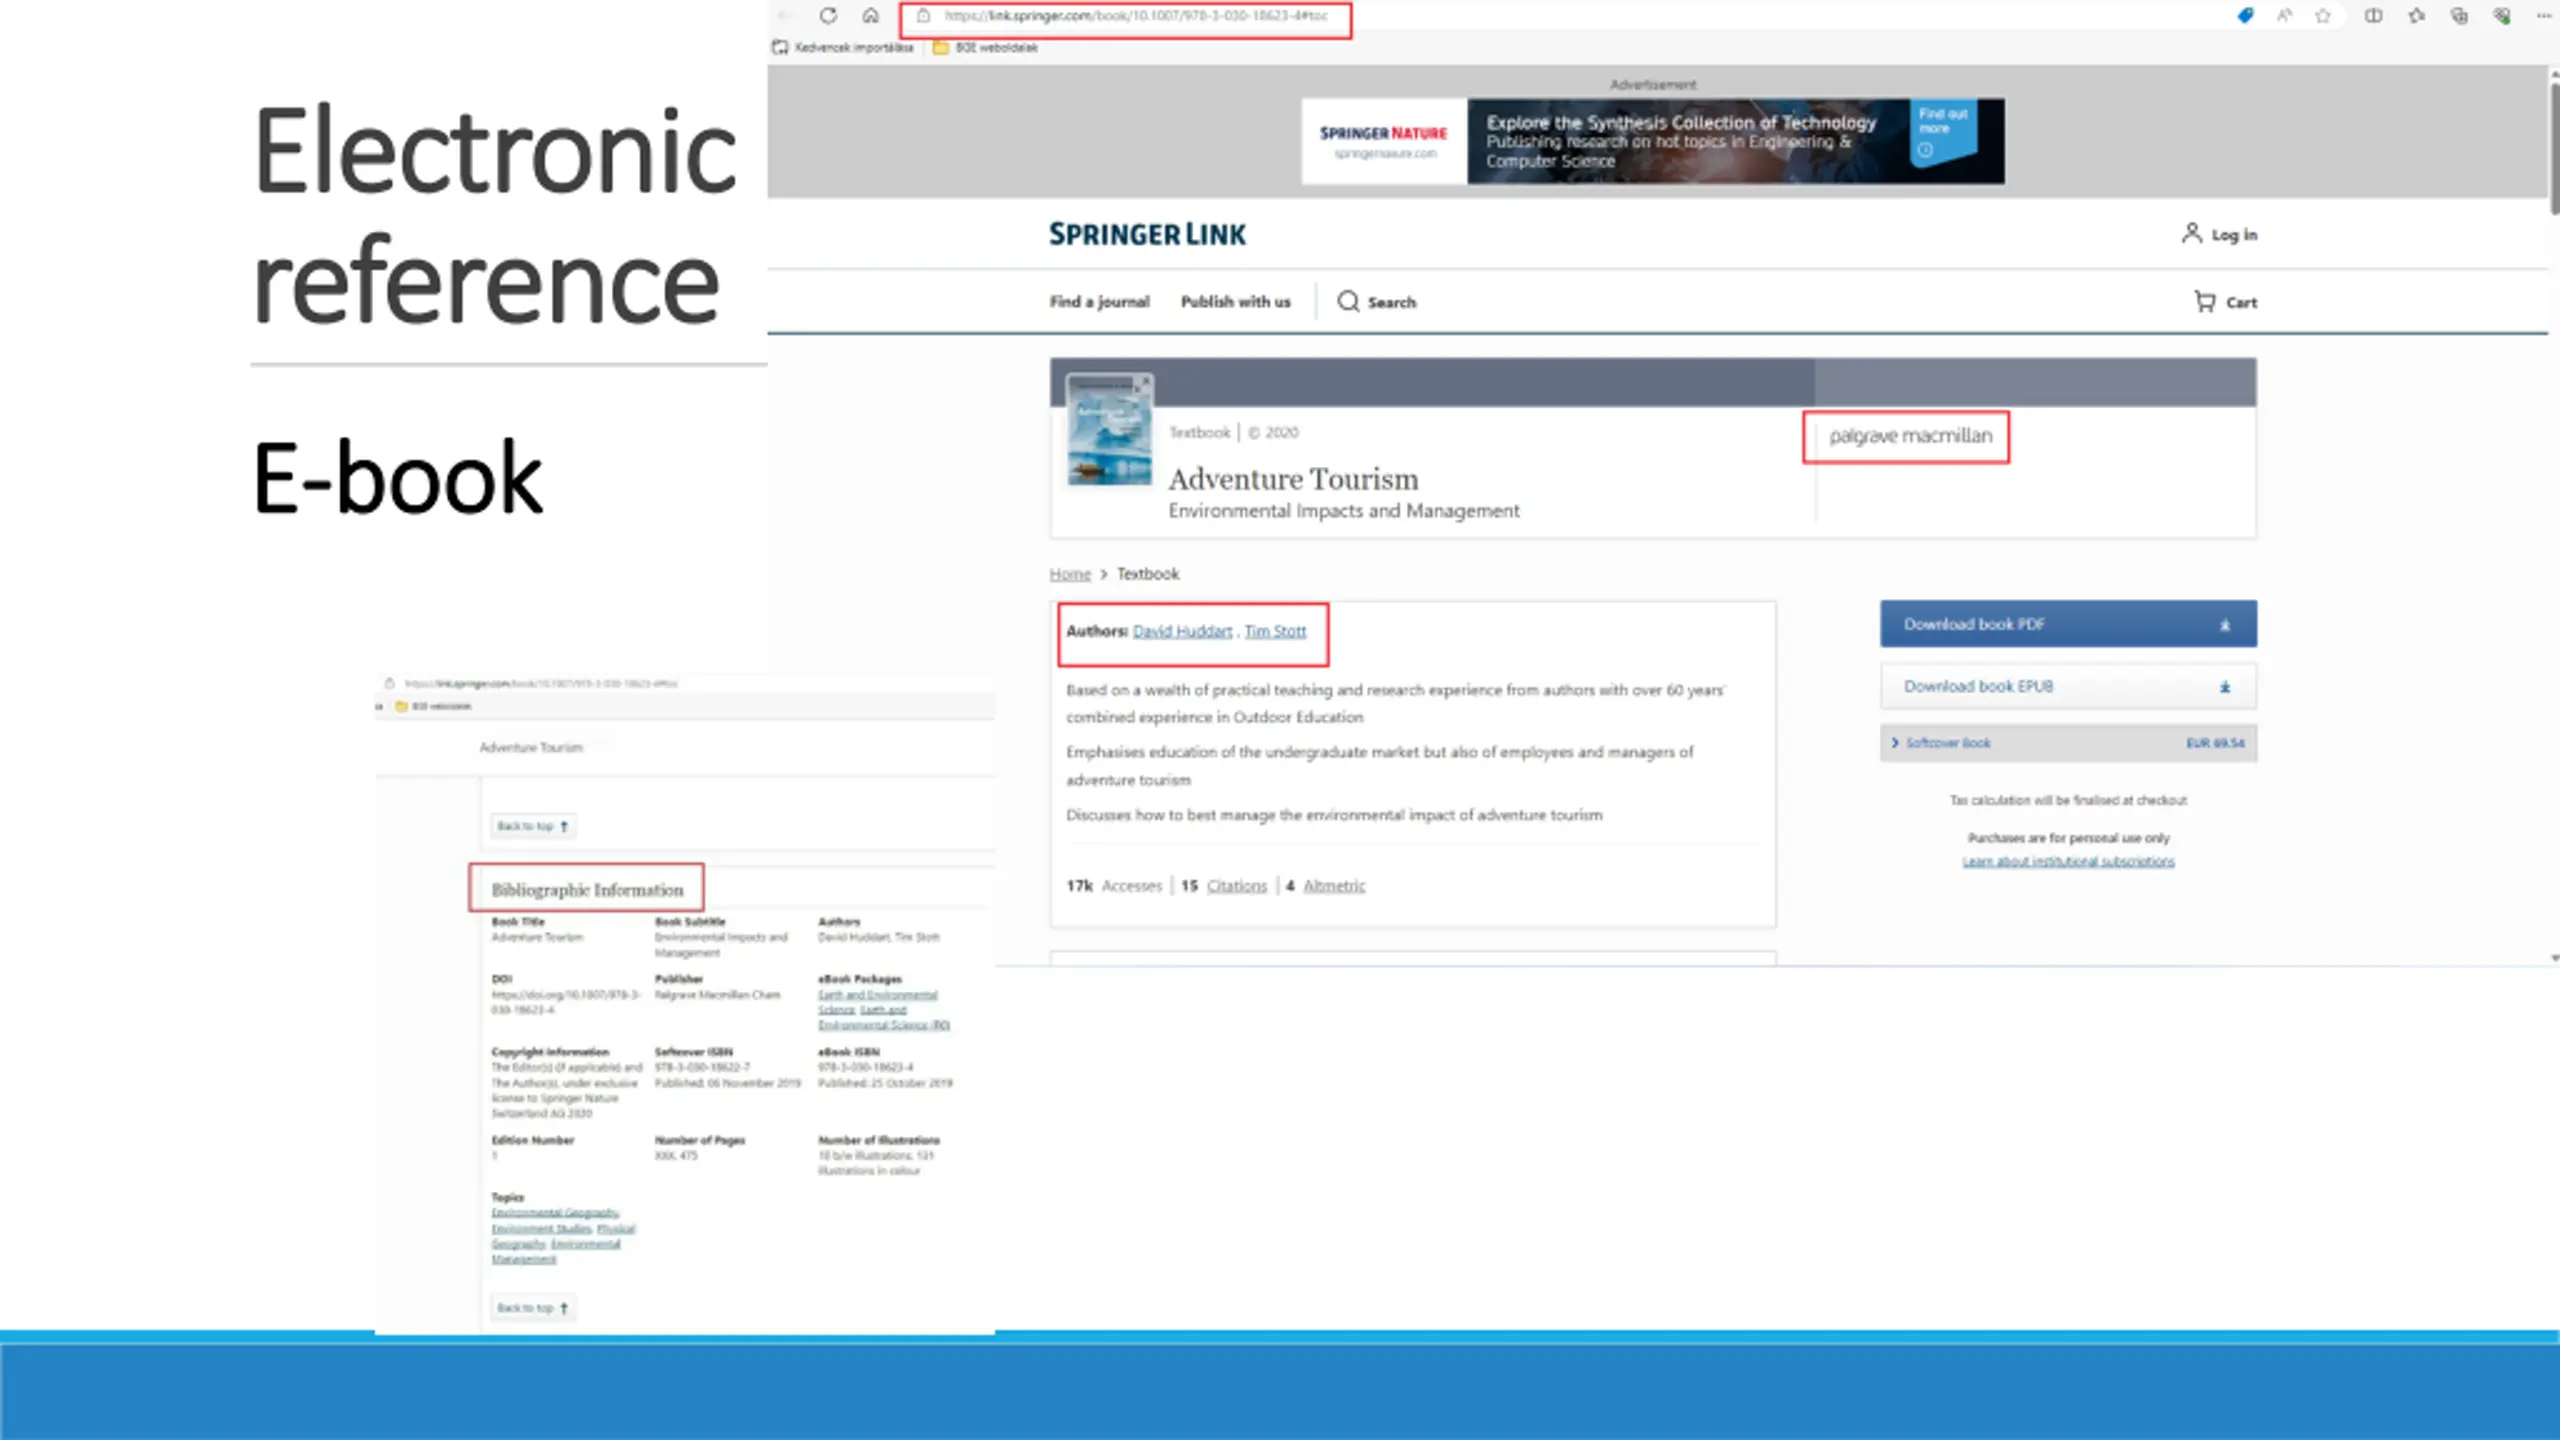Open author Tim Stott link
This screenshot has width=2560, height=1440.
(1275, 631)
